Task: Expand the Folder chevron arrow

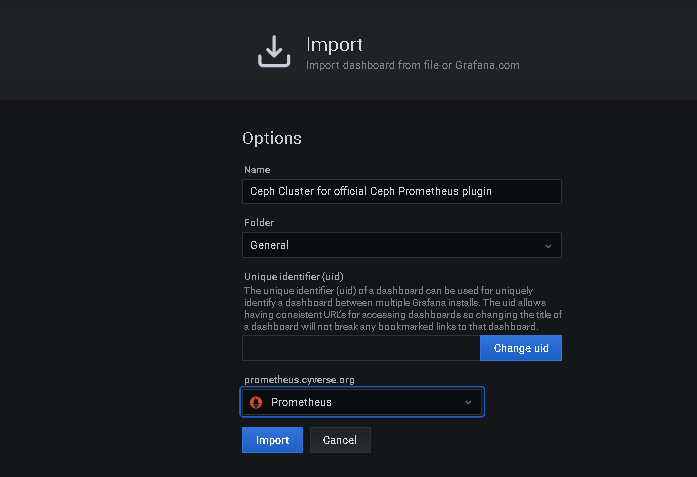Action: (548, 246)
